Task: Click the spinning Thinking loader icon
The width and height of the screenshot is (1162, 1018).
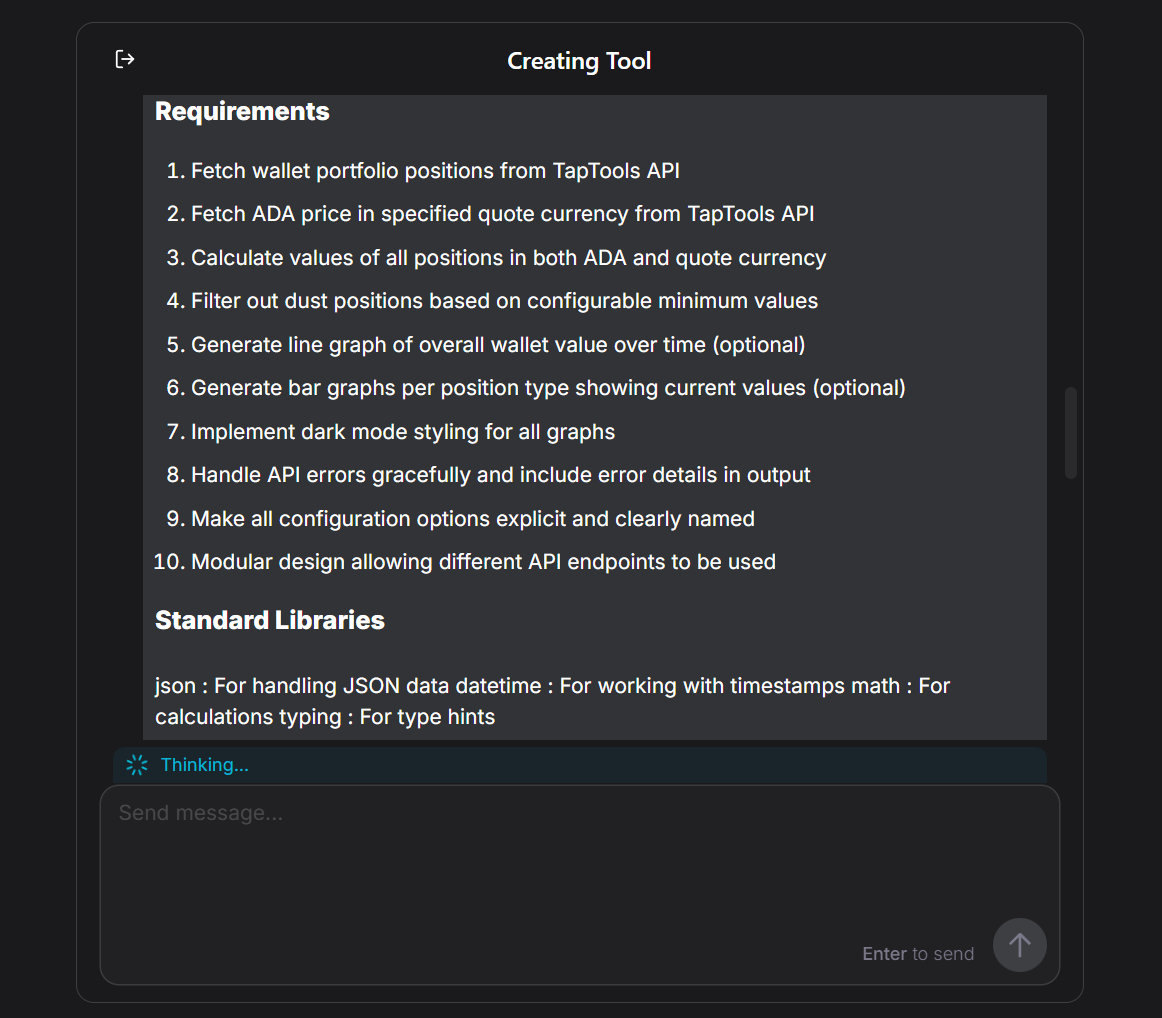Action: tap(137, 766)
